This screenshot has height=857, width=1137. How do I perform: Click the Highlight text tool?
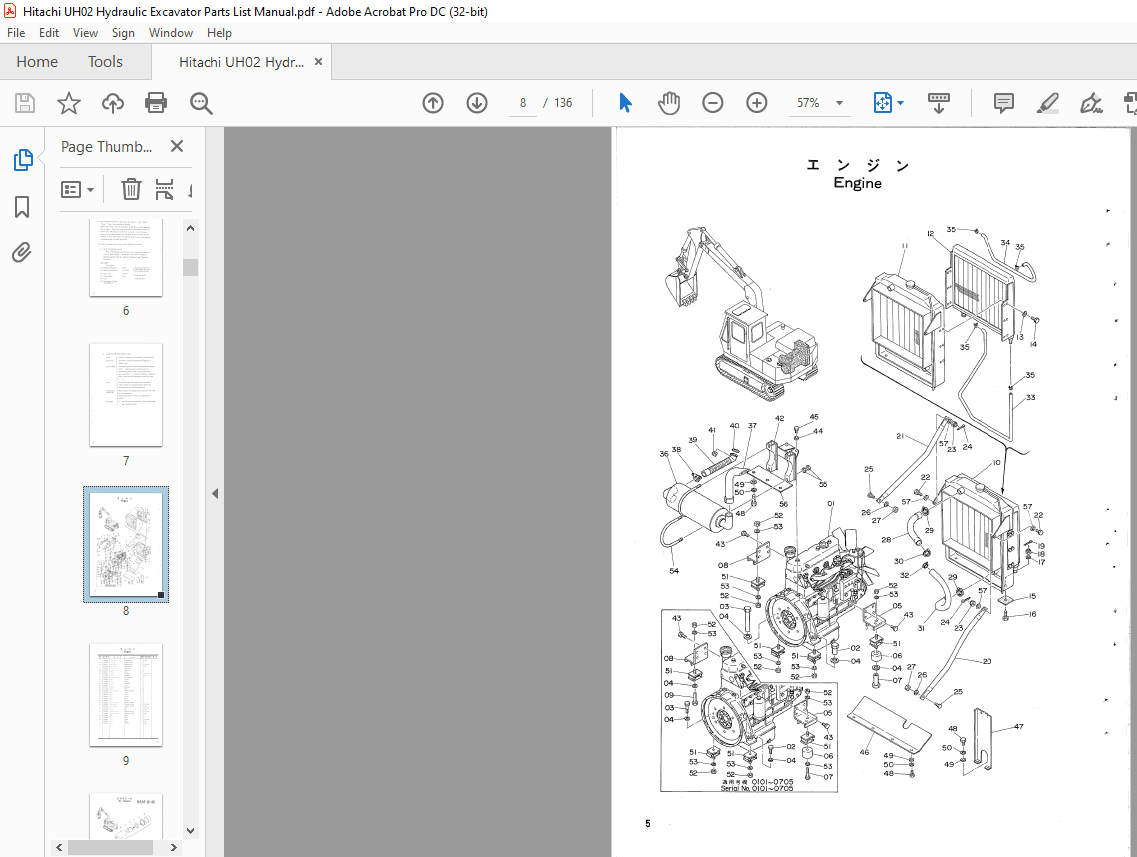tap(1047, 103)
